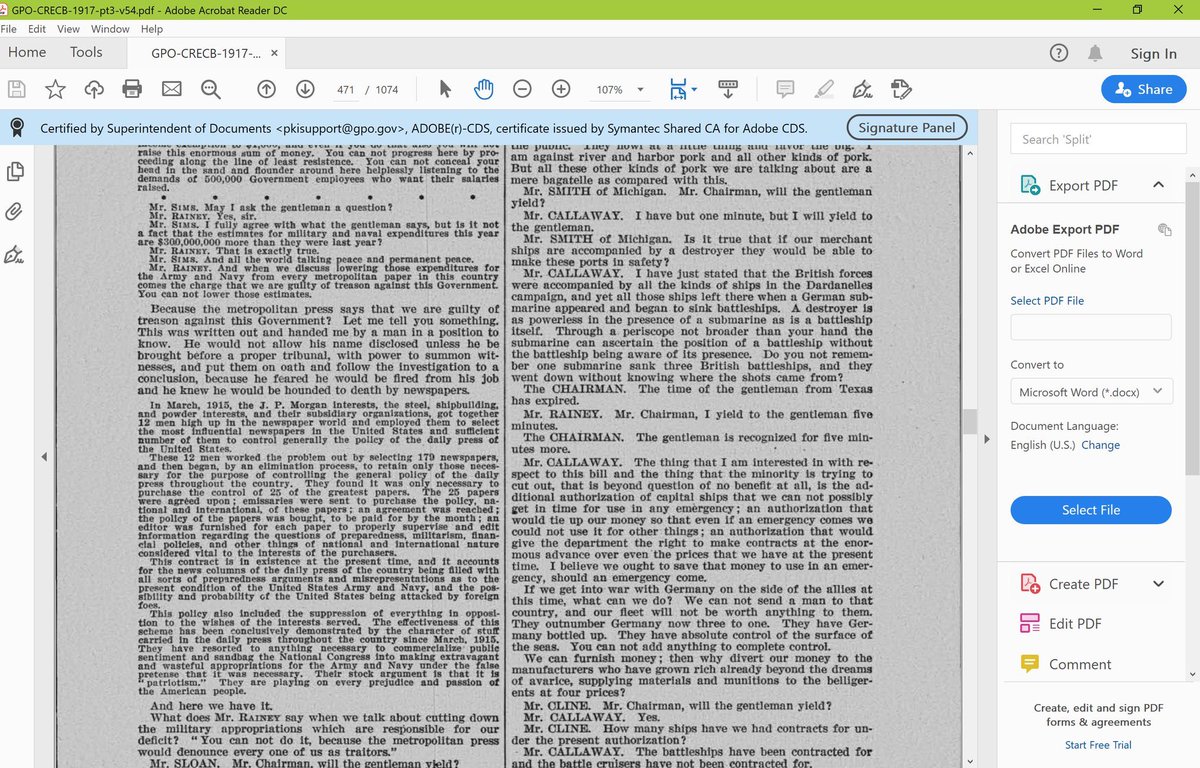Expand the Create PDF section
This screenshot has height=768, width=1200.
point(1158,583)
